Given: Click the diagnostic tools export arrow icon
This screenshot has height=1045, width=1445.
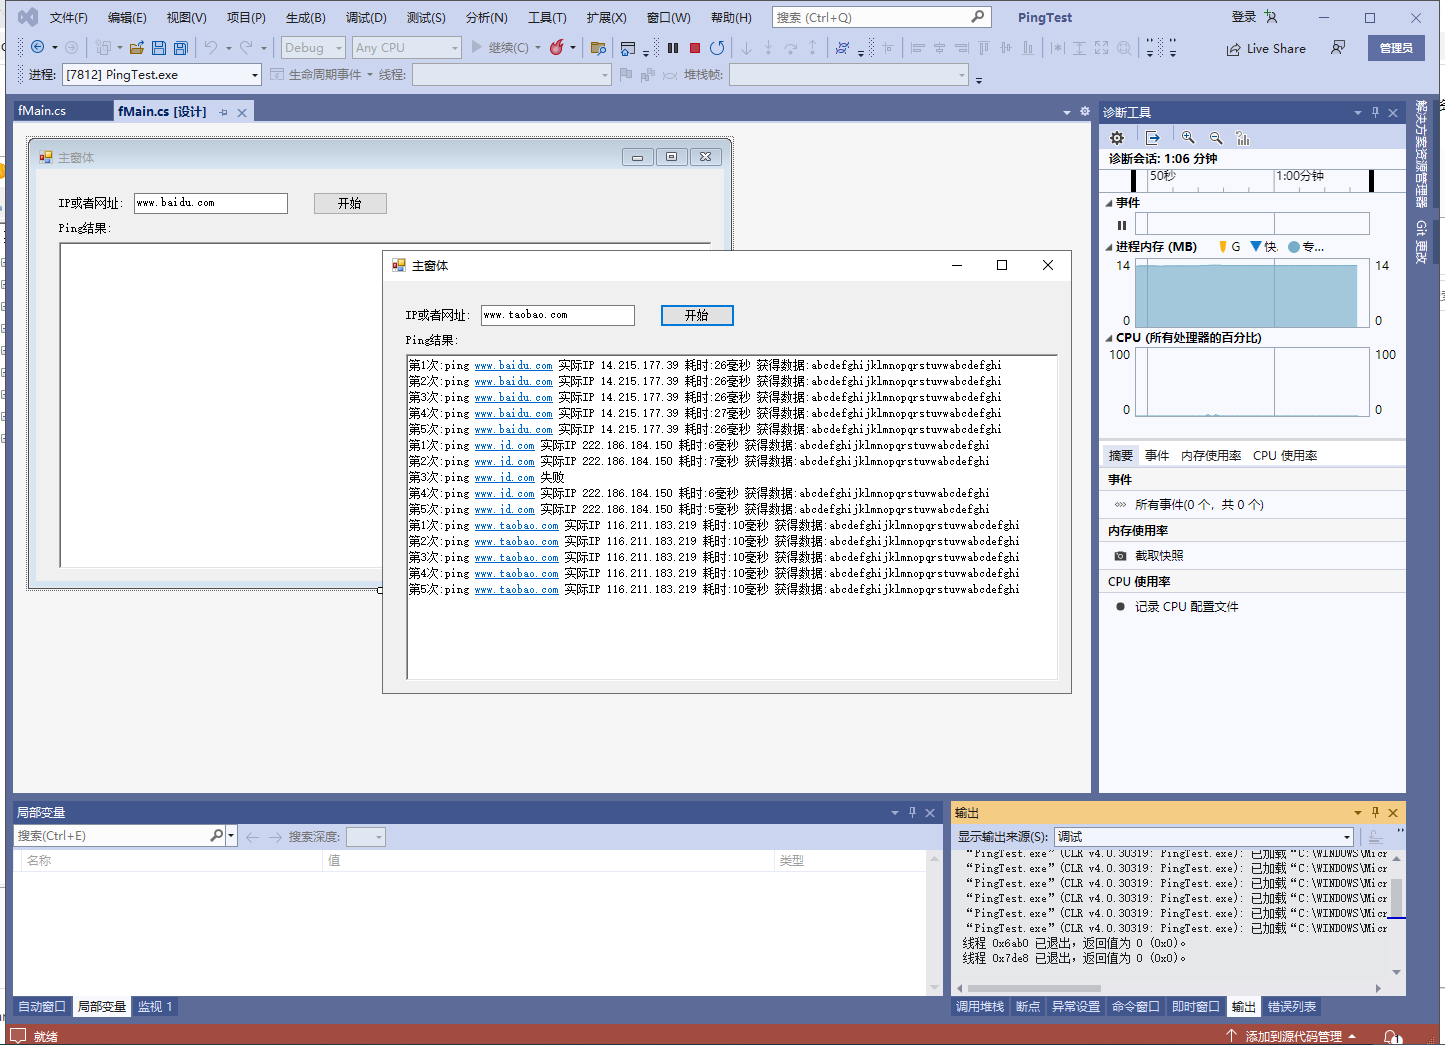Looking at the screenshot, I should click(x=1152, y=138).
